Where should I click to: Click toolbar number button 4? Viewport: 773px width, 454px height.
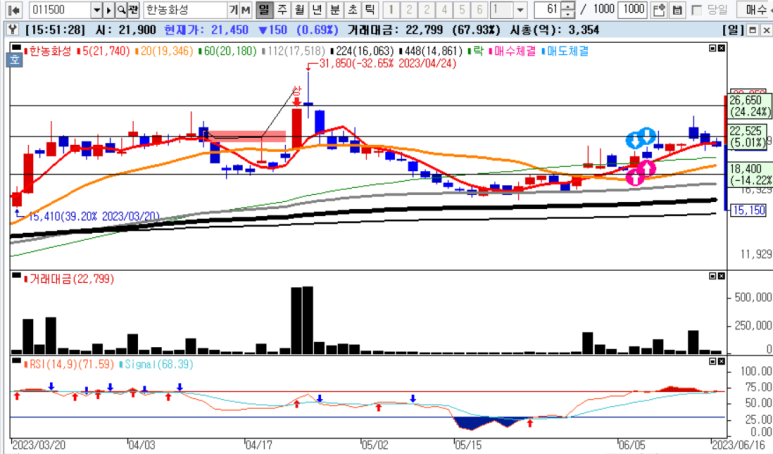click(x=444, y=9)
